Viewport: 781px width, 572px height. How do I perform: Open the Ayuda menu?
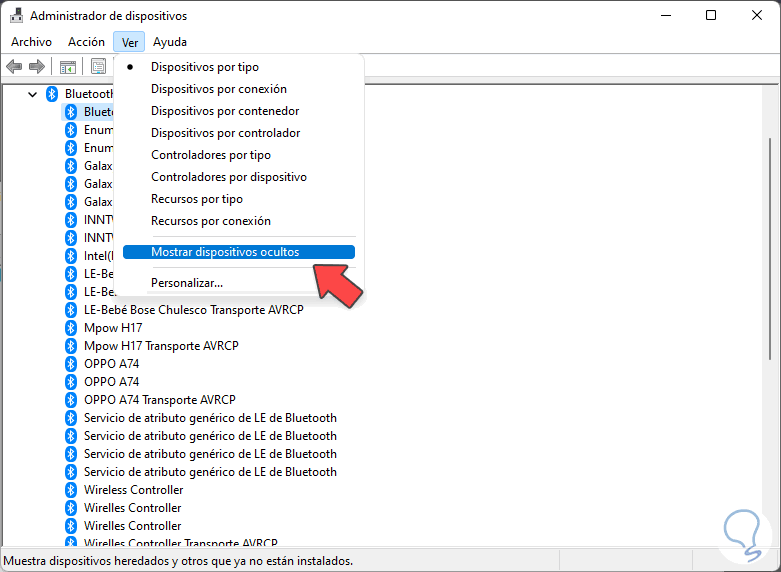pos(170,42)
